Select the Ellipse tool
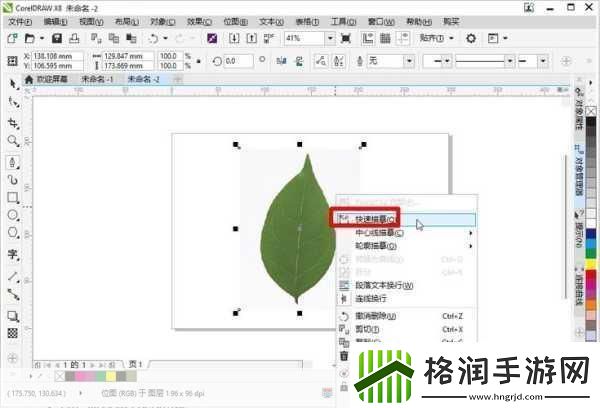600x408 pixels. [x=13, y=215]
